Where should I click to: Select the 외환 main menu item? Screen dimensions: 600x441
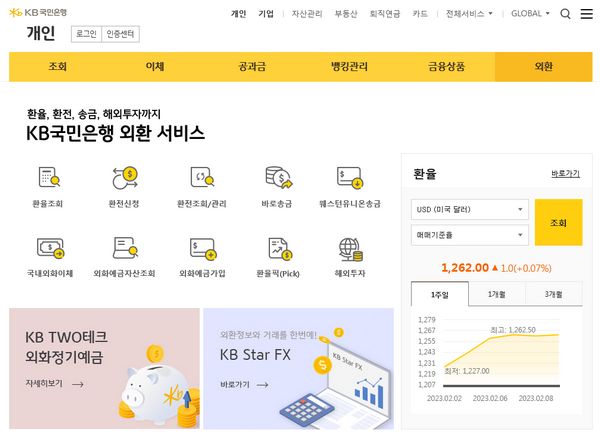pyautogui.click(x=544, y=67)
